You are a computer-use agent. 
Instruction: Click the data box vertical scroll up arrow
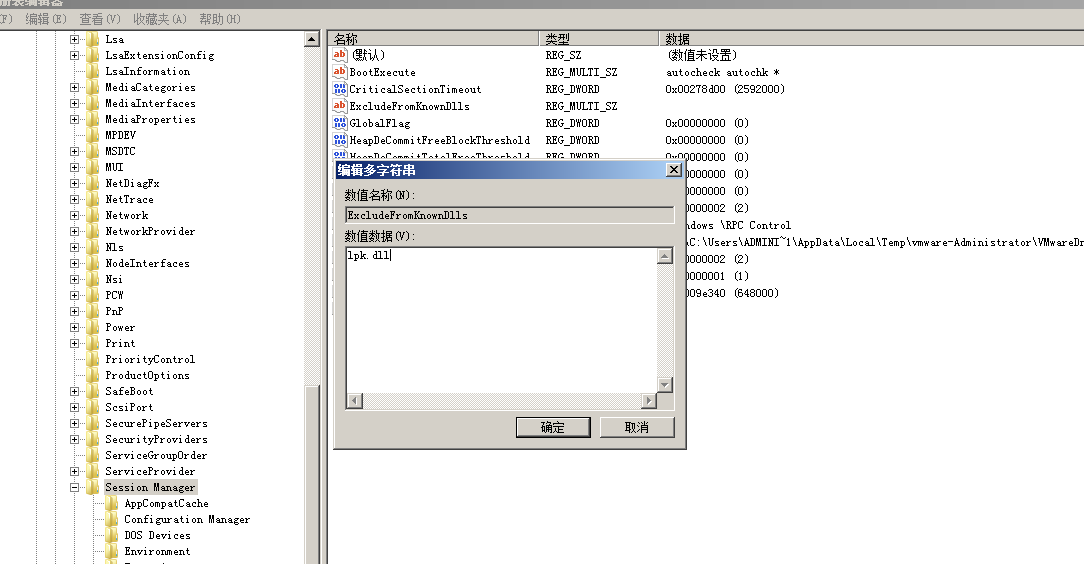tap(664, 256)
